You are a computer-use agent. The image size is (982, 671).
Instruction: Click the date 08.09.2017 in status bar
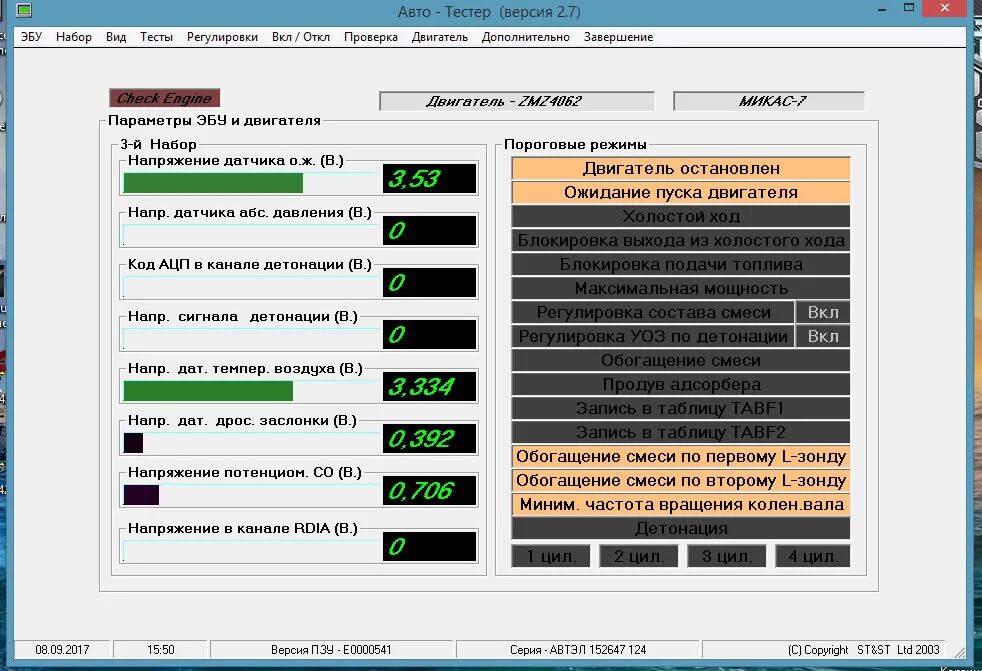[62, 650]
